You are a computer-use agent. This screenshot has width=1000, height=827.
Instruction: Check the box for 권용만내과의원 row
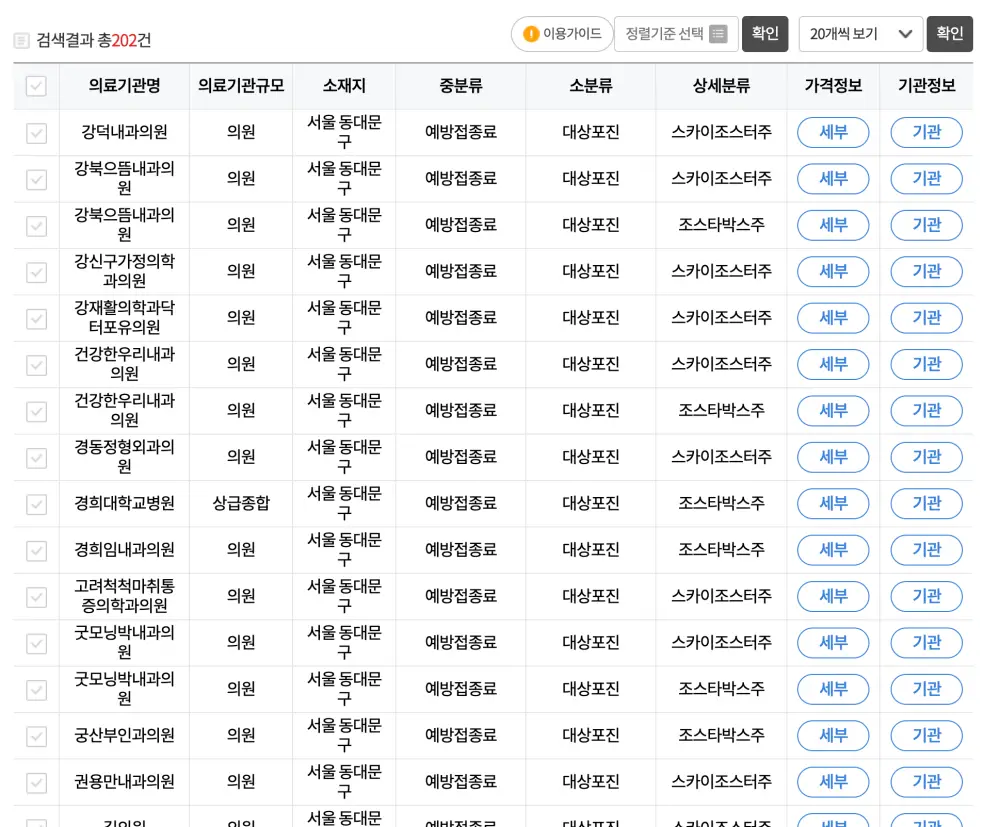point(36,783)
